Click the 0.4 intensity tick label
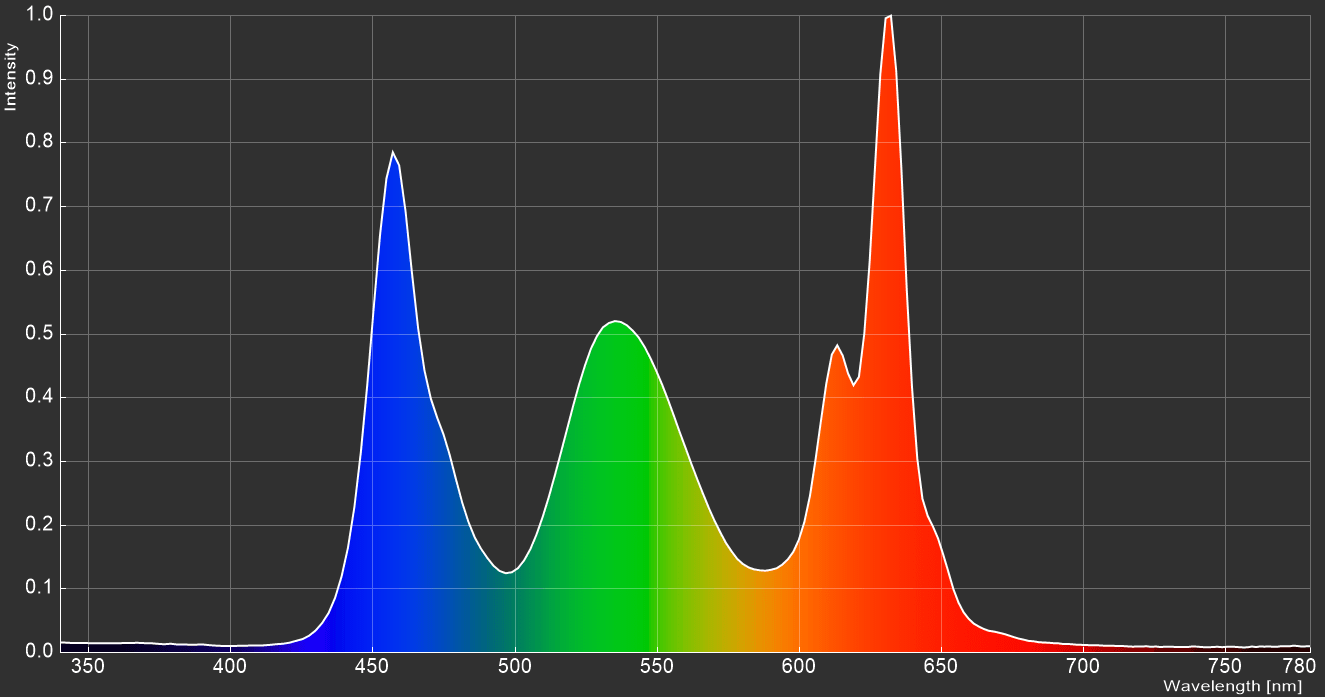Screen dimensions: 1325x697 tap(41, 397)
